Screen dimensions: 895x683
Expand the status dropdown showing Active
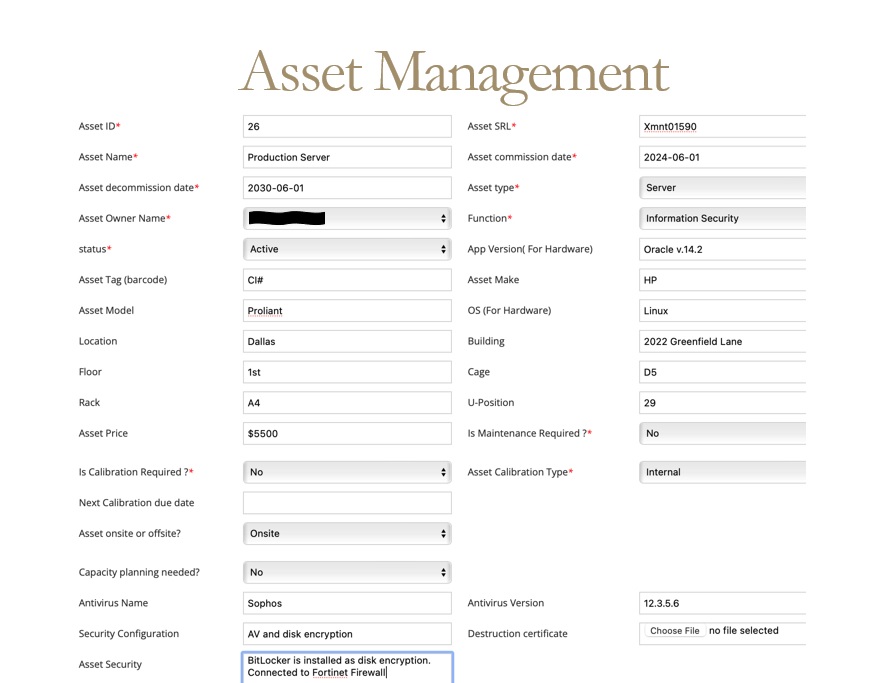tap(347, 249)
